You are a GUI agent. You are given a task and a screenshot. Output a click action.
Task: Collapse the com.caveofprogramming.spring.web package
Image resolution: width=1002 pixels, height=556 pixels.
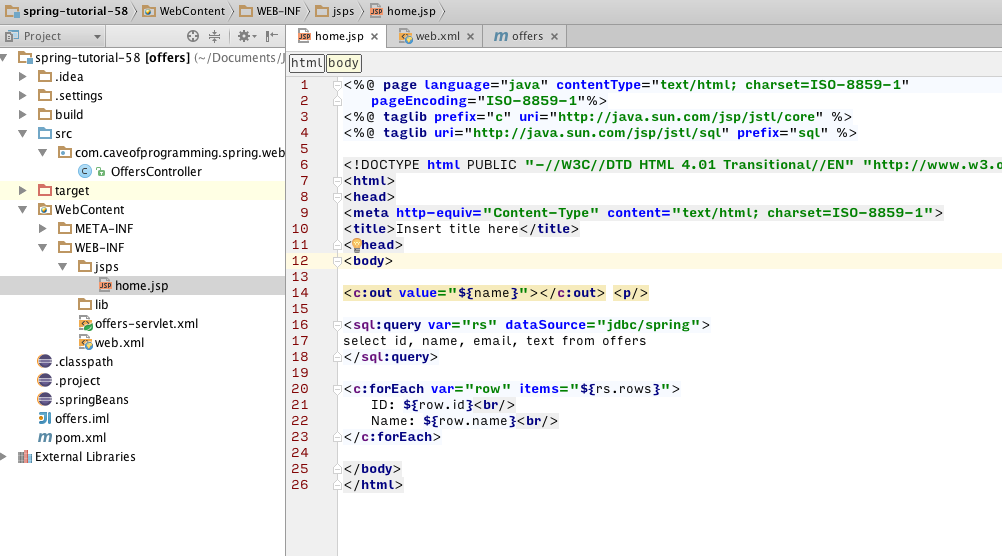tap(43, 153)
